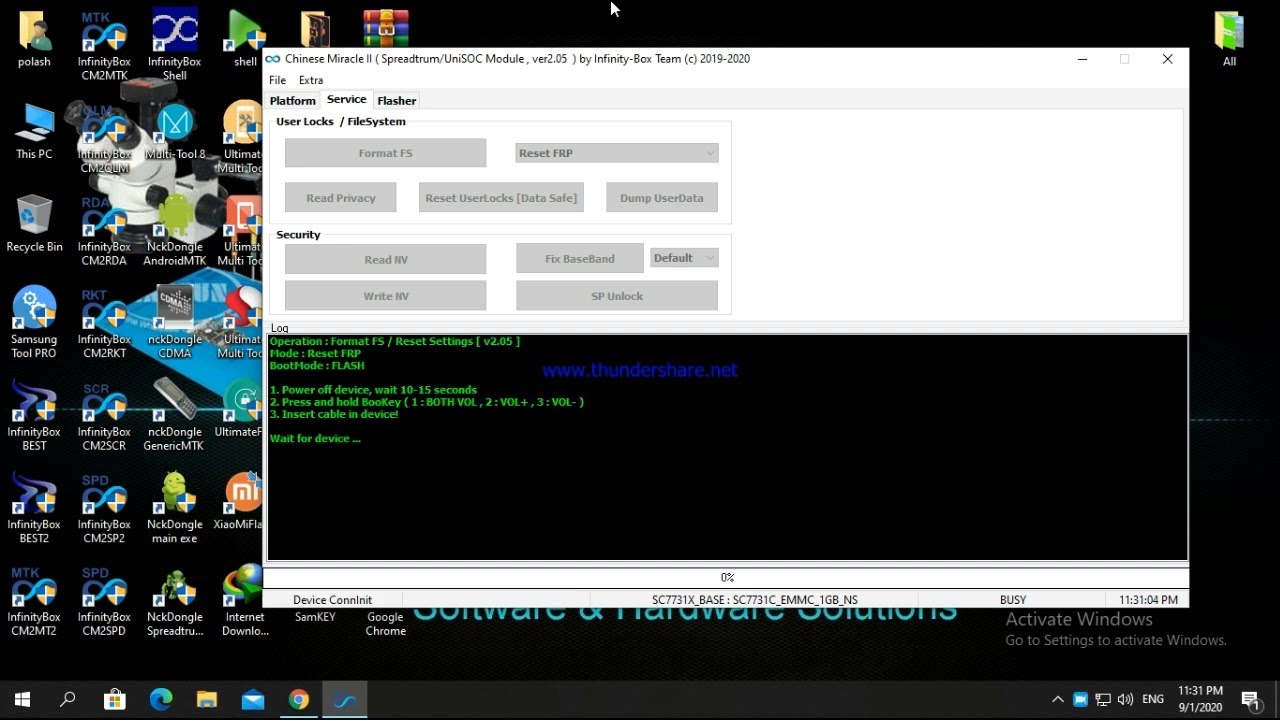Open the notification center icon
Viewport: 1280px width, 720px height.
(x=1250, y=700)
